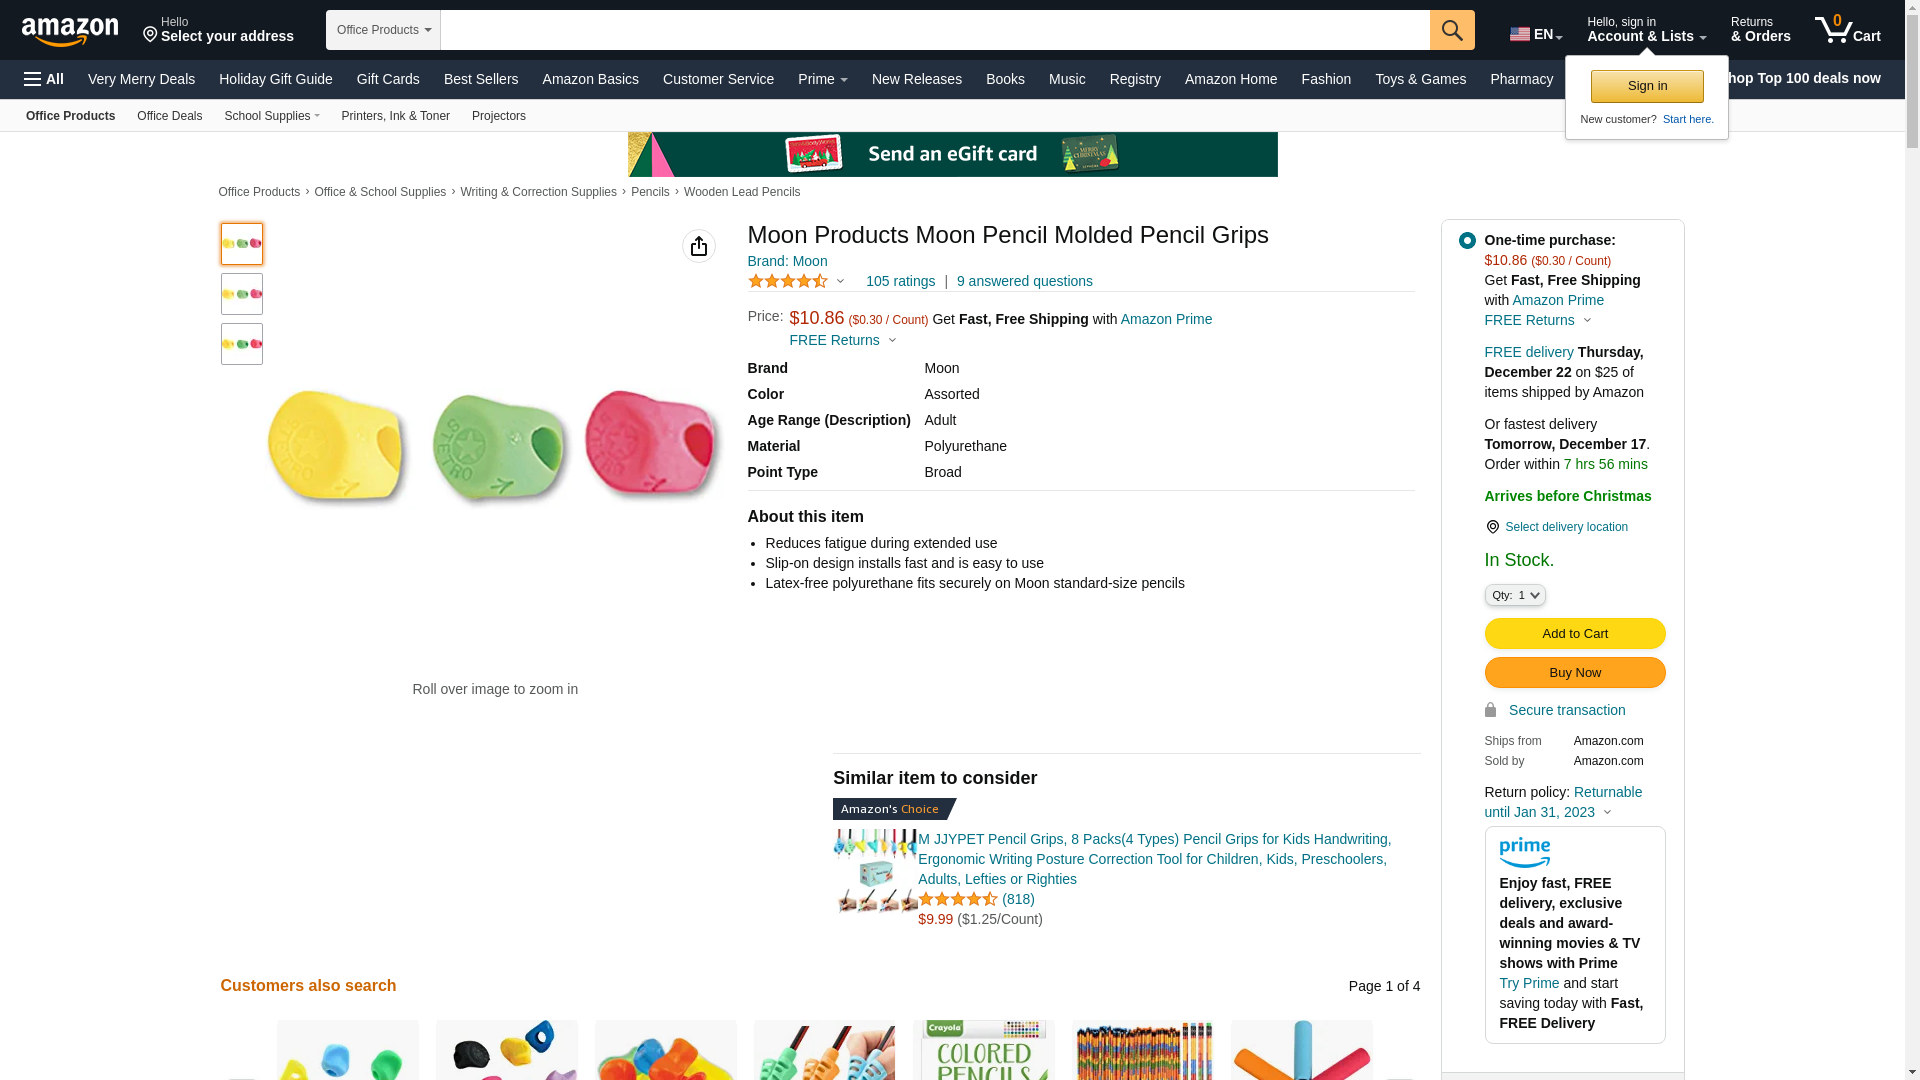The height and width of the screenshot is (1080, 1920).
Task: Click the Add to Cart button
Action: 1574,634
